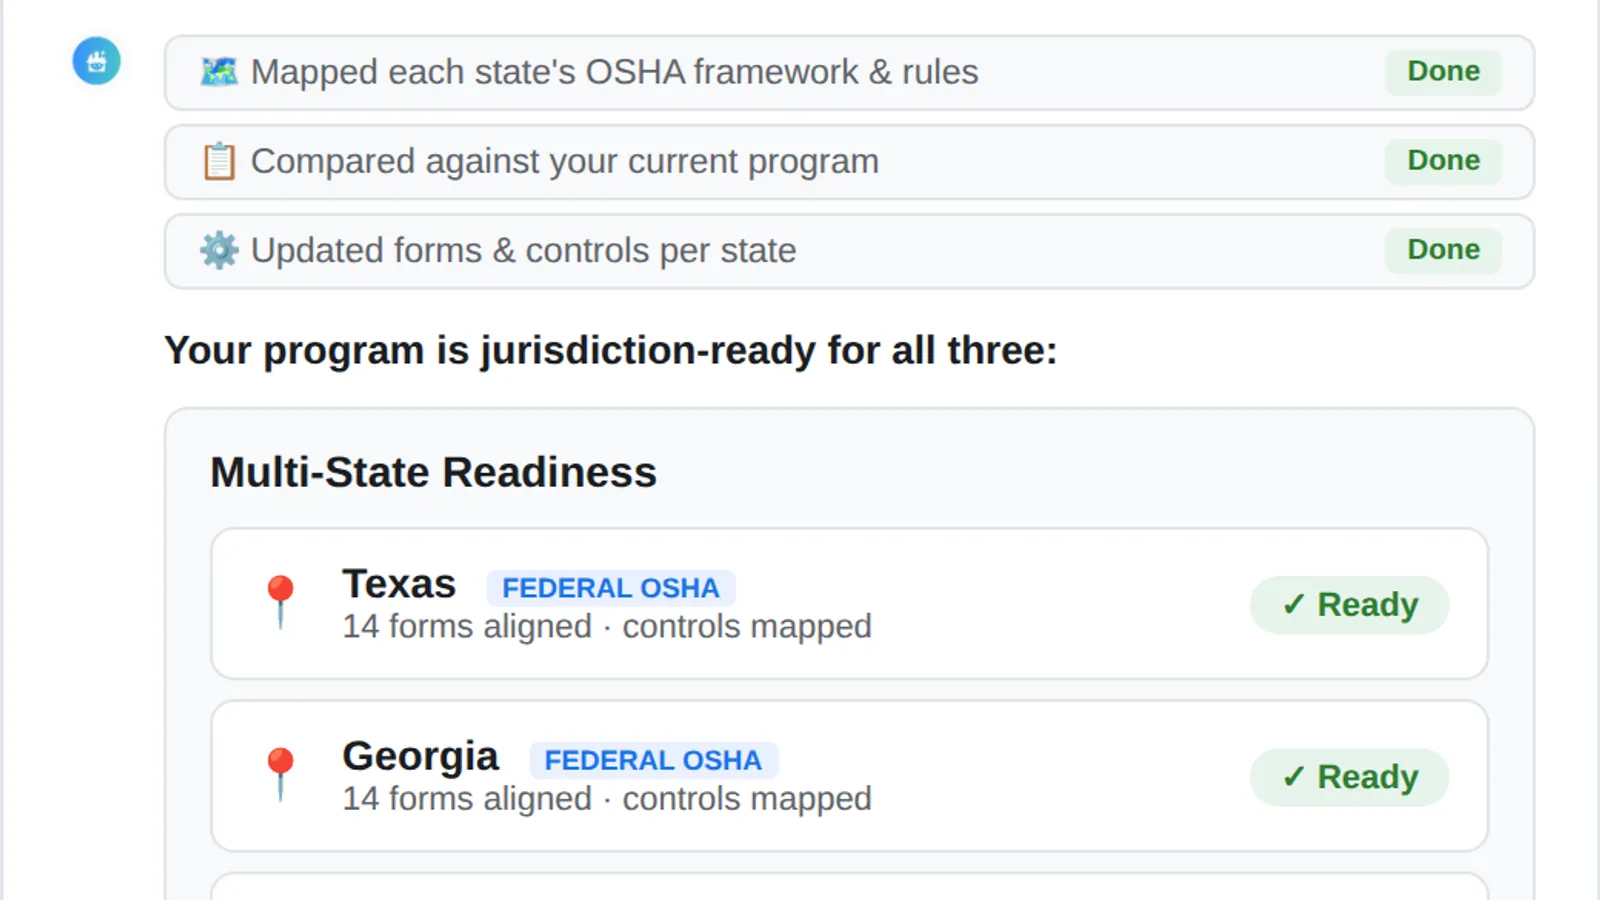Screen dimensions: 1600x900
Task: Click the checkmark in Texas Ready badge
Action: [x=1294, y=605]
